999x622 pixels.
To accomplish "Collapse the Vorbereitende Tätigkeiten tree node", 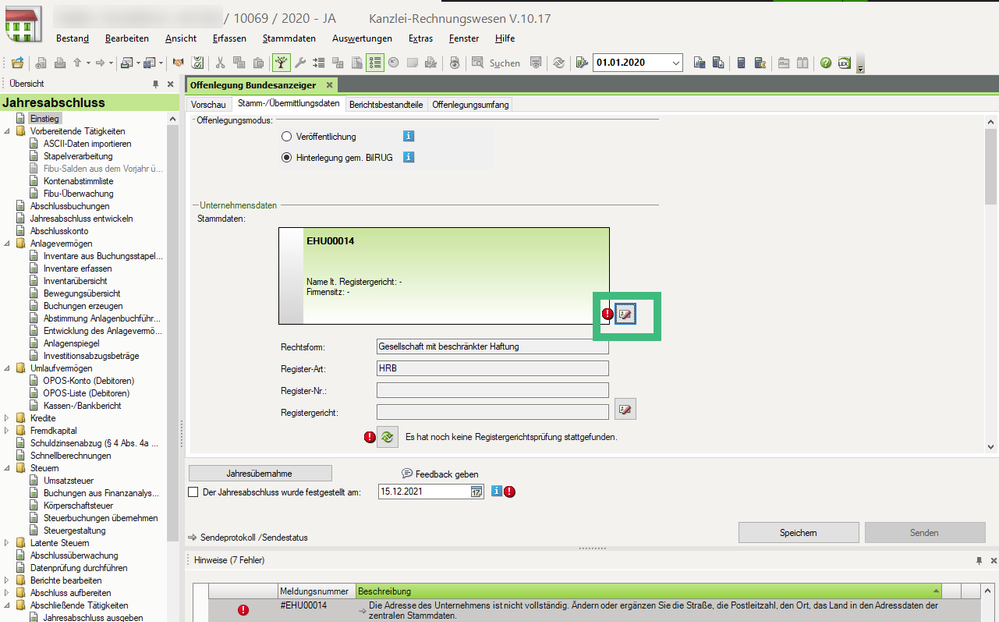I will tap(7, 131).
